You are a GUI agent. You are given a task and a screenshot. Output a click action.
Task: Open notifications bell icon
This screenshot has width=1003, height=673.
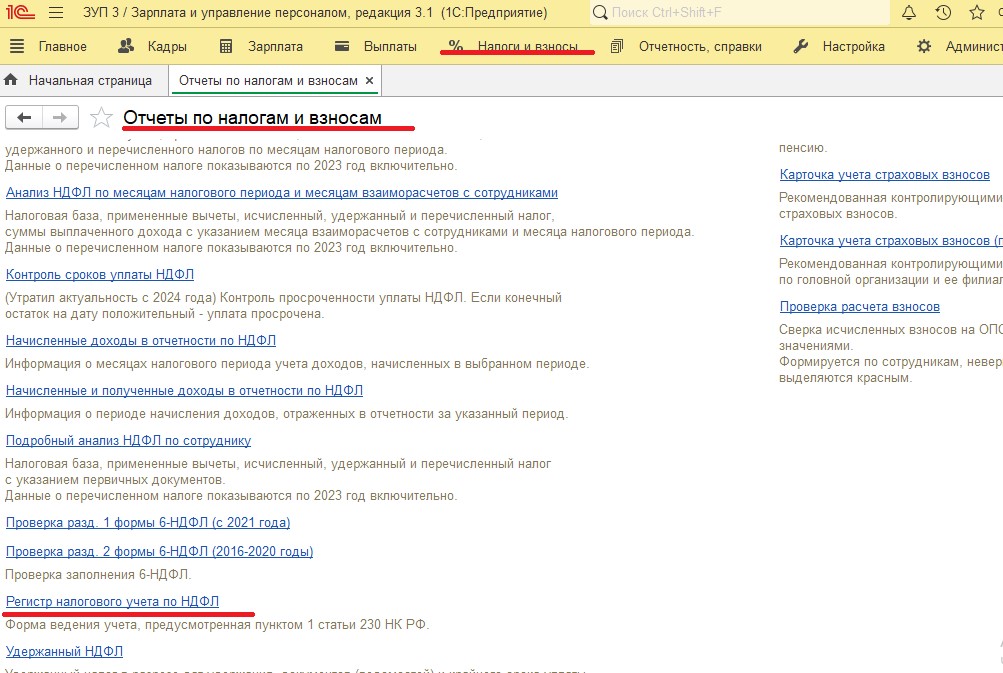click(x=908, y=12)
